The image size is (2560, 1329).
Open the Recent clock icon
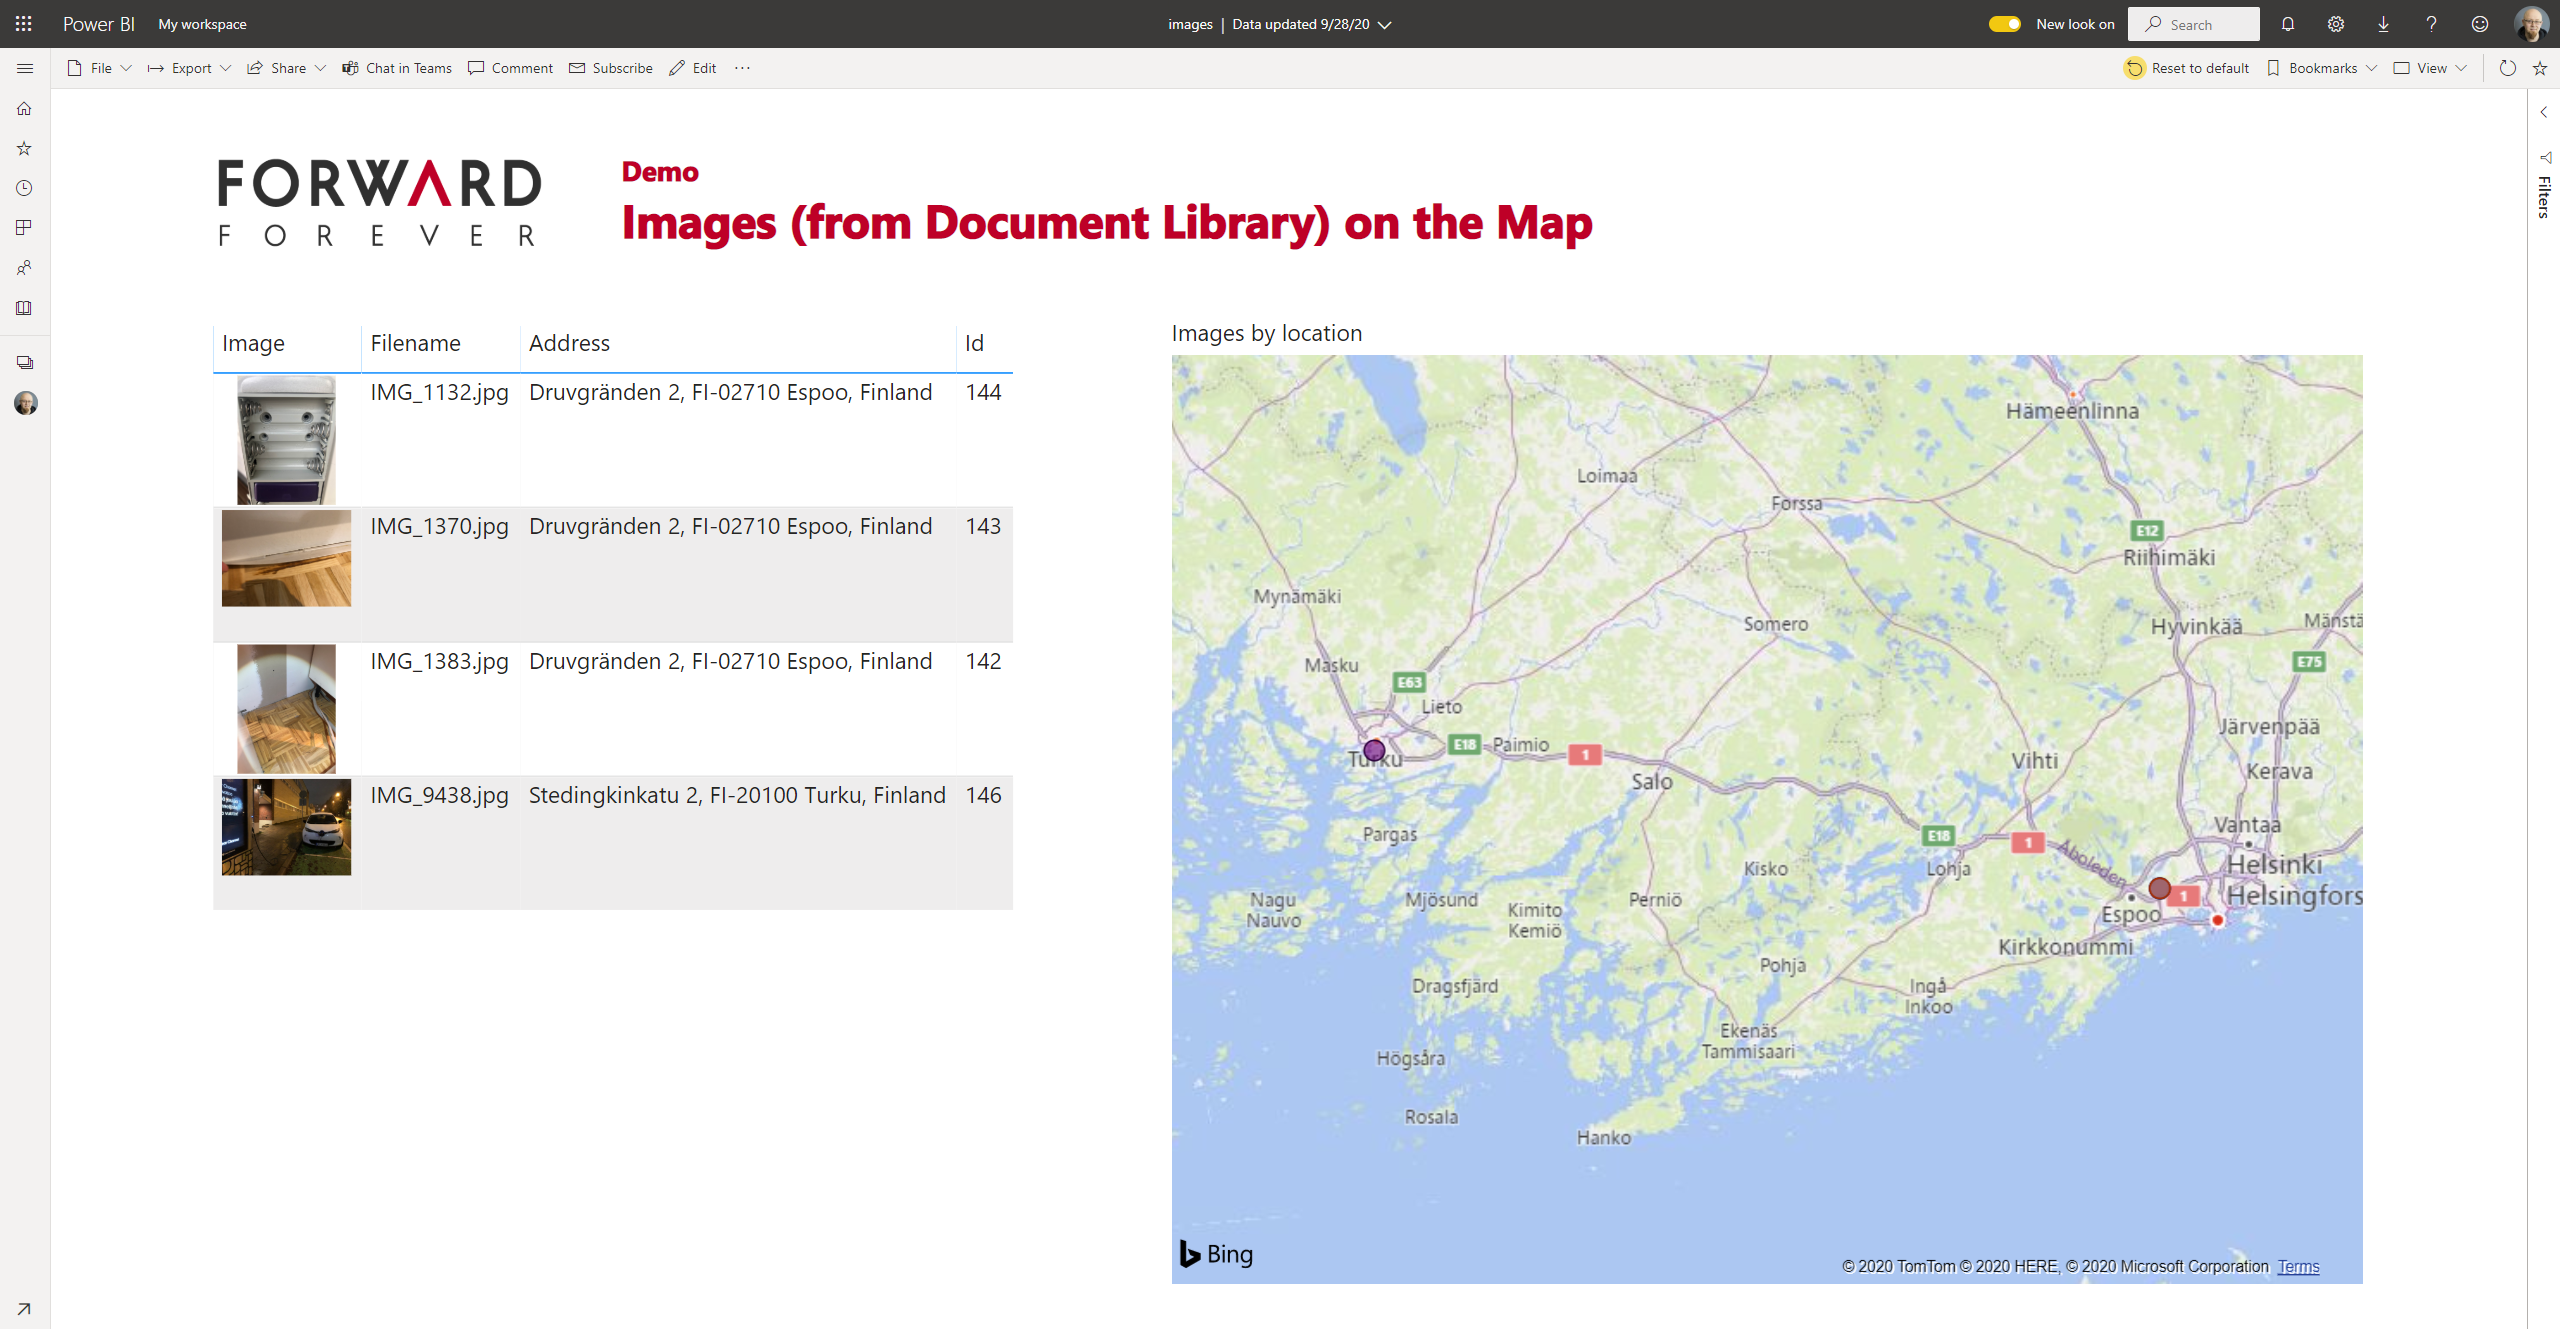[25, 188]
